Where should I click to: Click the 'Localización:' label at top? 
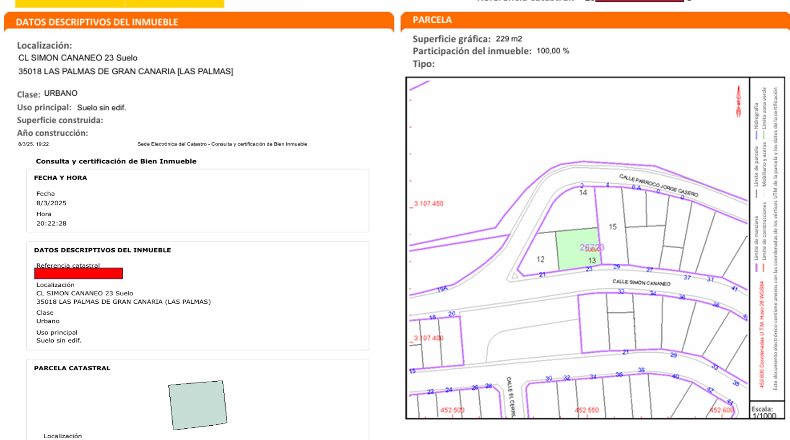[x=44, y=45]
